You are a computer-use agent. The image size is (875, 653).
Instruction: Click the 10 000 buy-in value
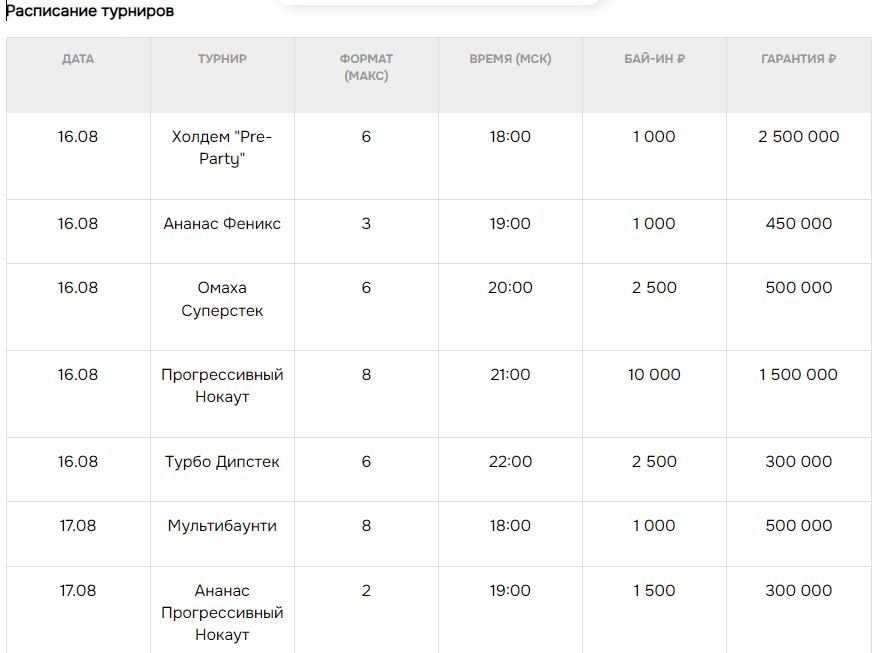(654, 374)
